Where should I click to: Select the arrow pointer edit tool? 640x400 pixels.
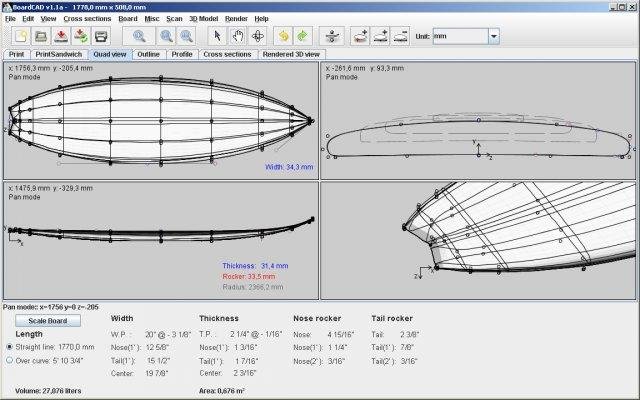218,36
